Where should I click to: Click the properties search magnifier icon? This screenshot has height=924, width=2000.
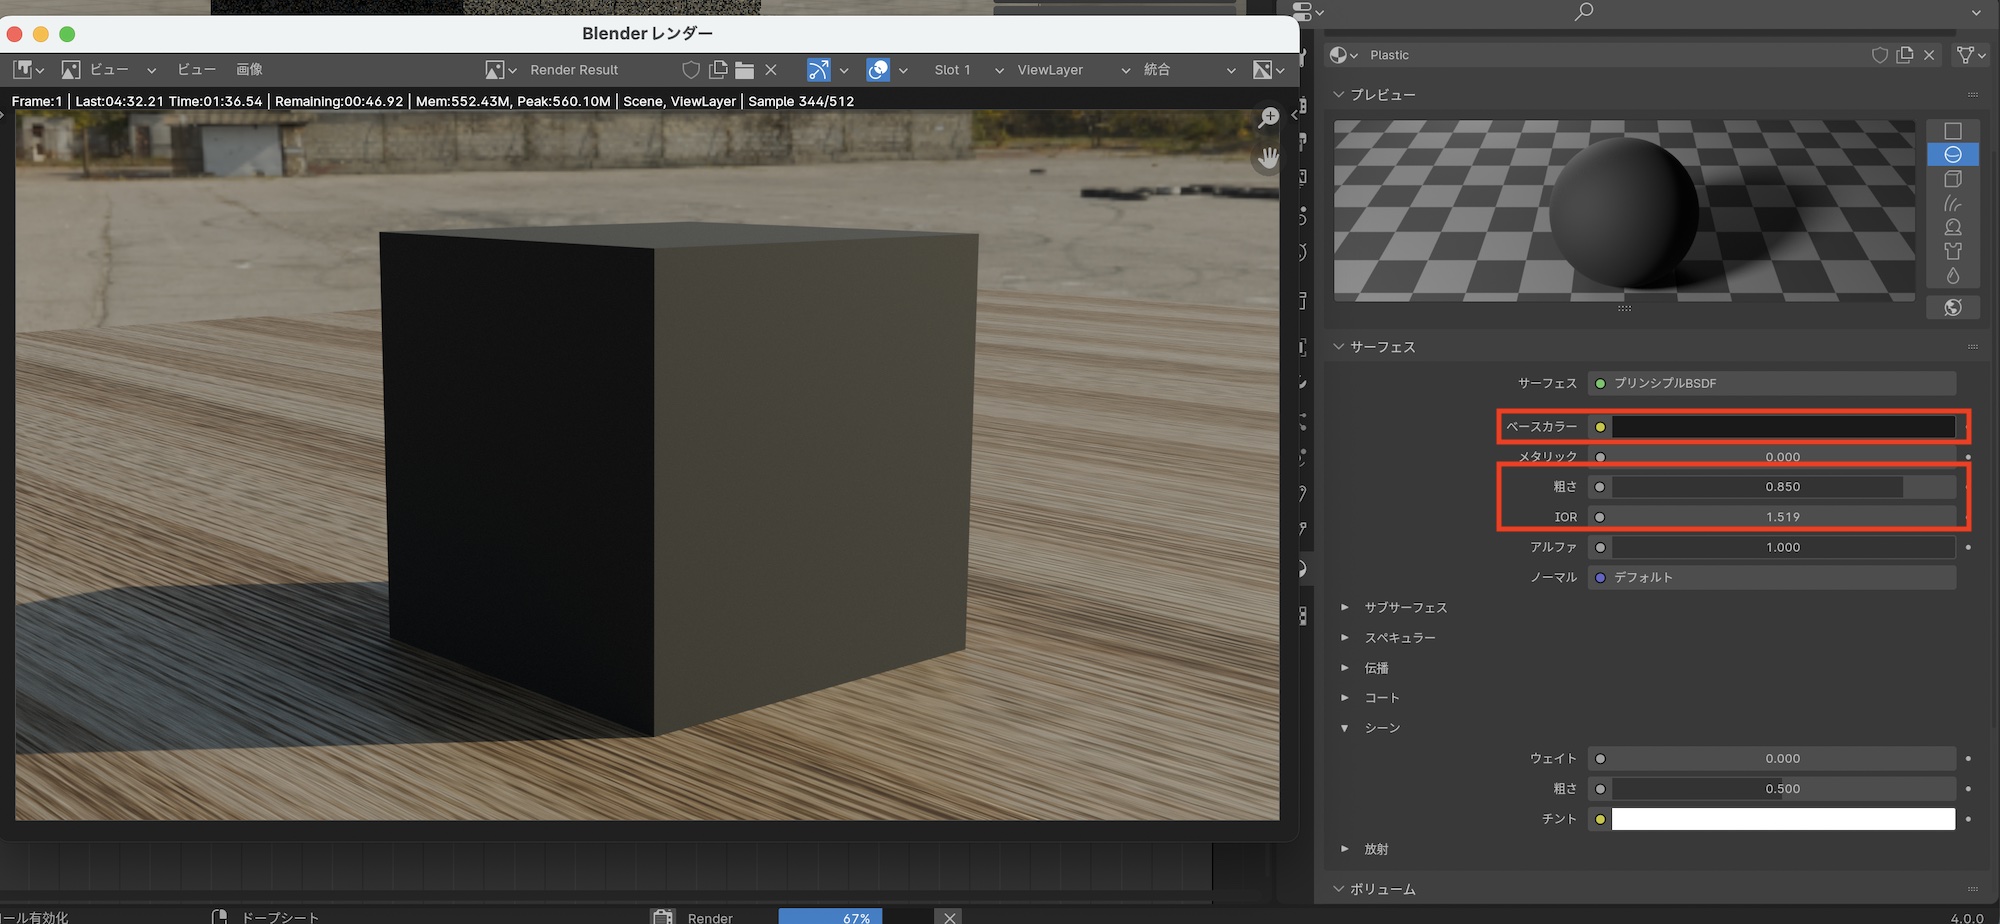1583,12
